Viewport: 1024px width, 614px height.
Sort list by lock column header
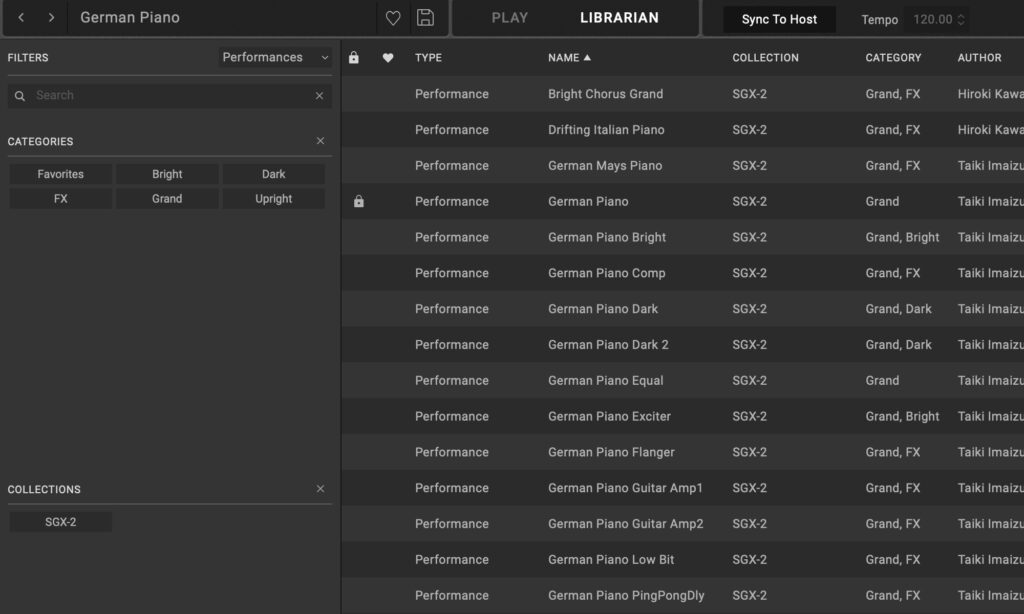point(354,58)
